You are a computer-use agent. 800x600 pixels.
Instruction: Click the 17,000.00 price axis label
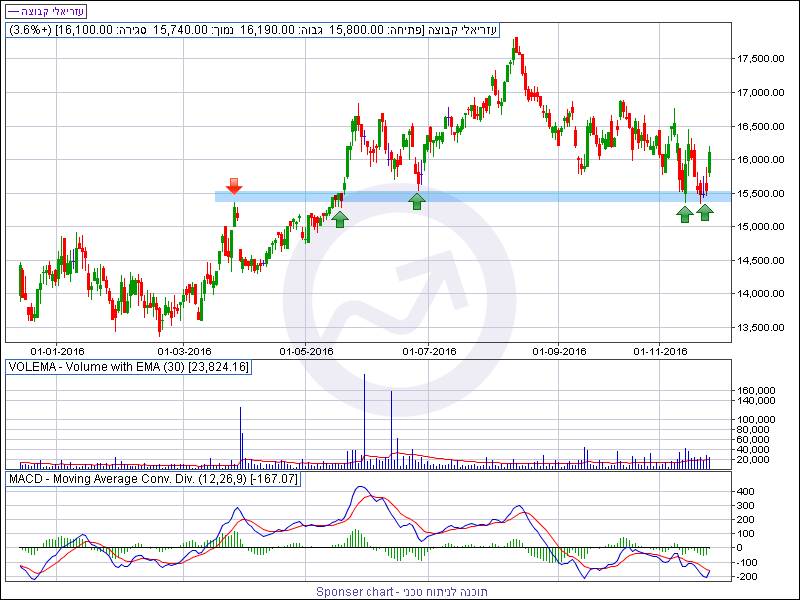pos(760,93)
